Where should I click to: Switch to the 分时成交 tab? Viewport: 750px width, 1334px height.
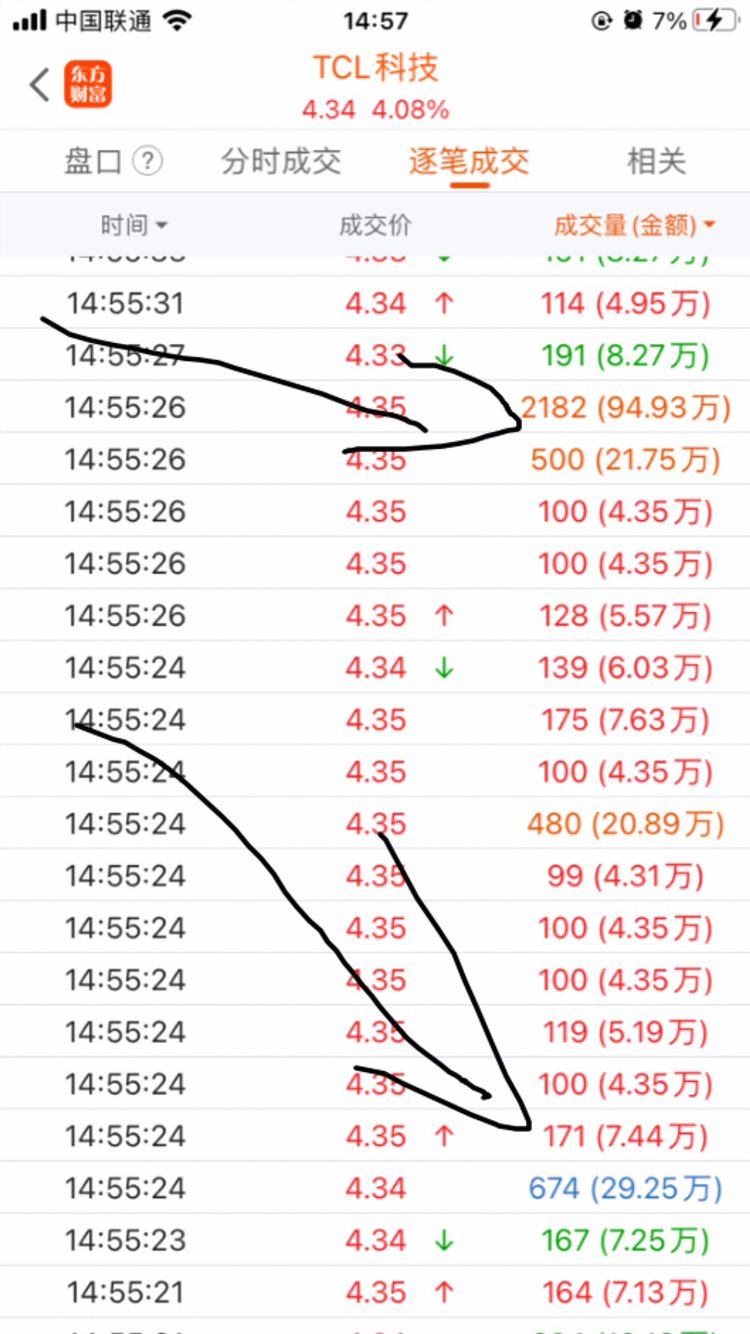pyautogui.click(x=281, y=160)
